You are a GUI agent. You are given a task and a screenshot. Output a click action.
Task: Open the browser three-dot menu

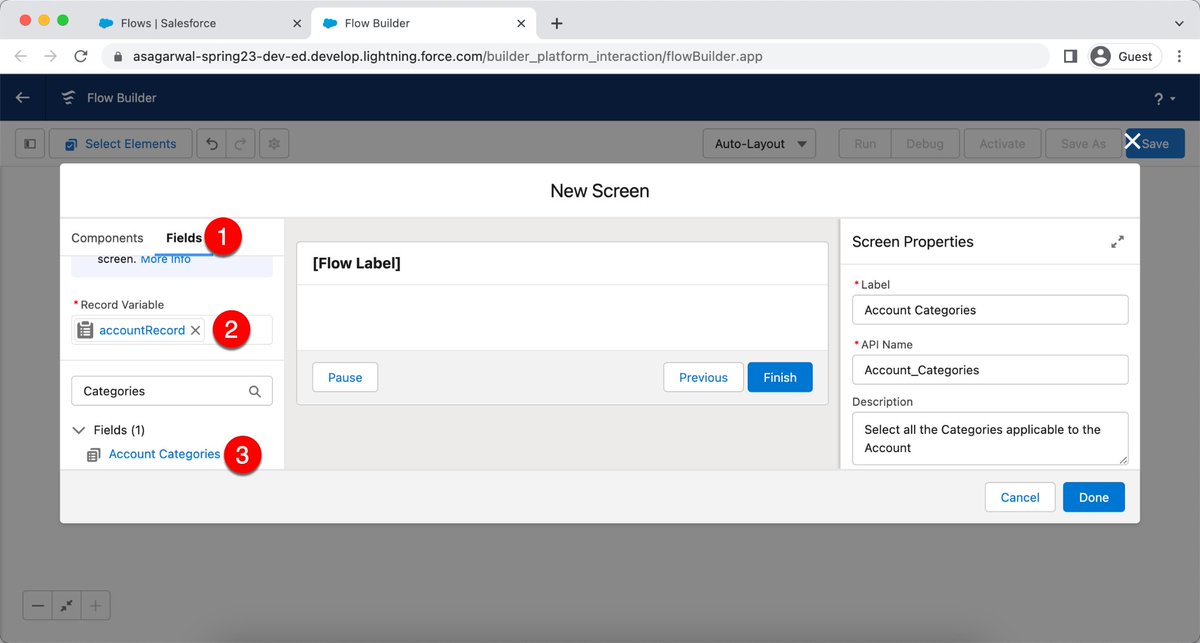(1179, 57)
